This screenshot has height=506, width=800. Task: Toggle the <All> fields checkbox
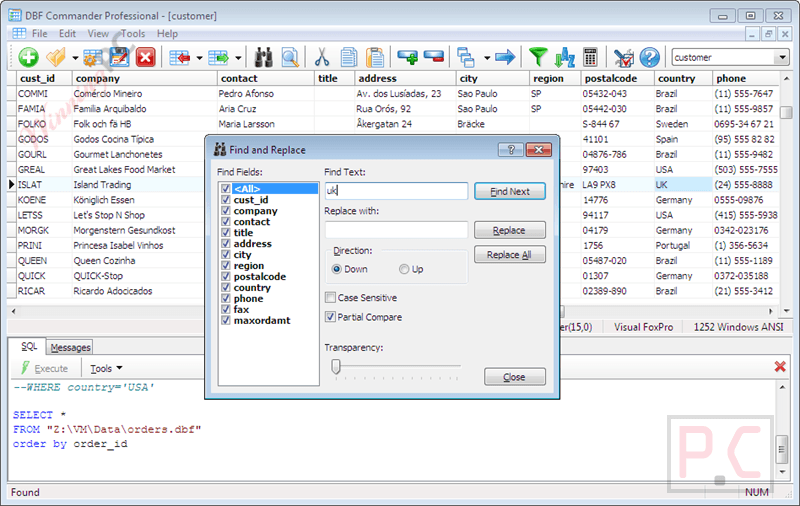pos(226,189)
